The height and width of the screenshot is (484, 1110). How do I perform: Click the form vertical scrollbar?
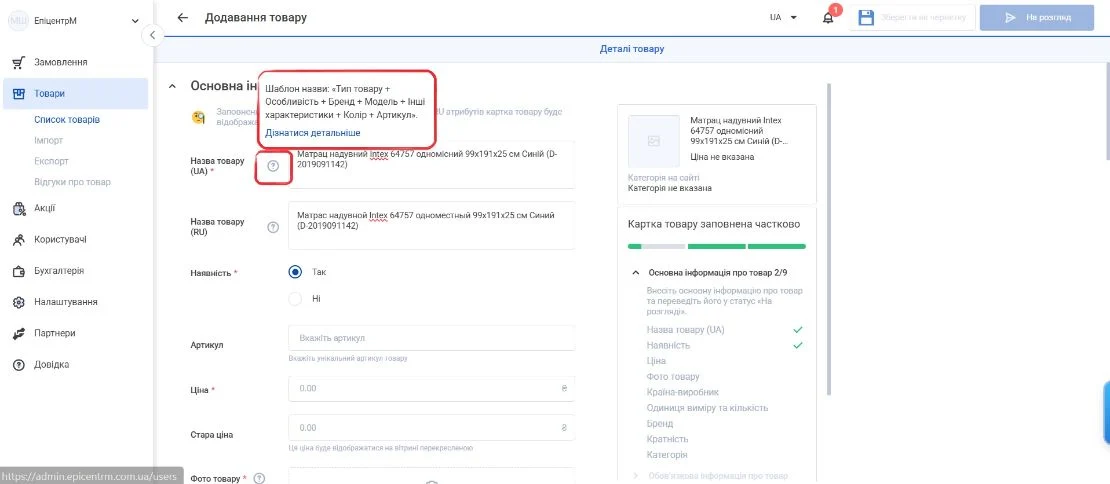(x=830, y=238)
